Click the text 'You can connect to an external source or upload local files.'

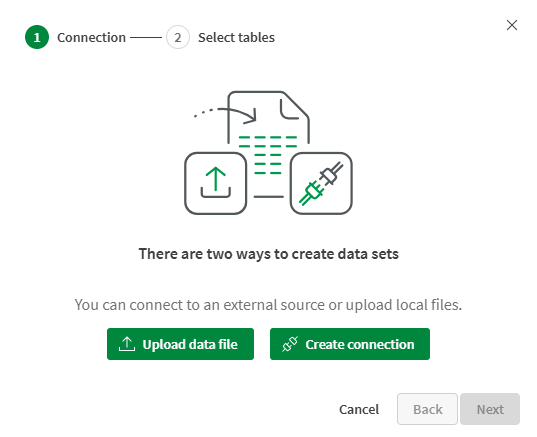tap(268, 305)
